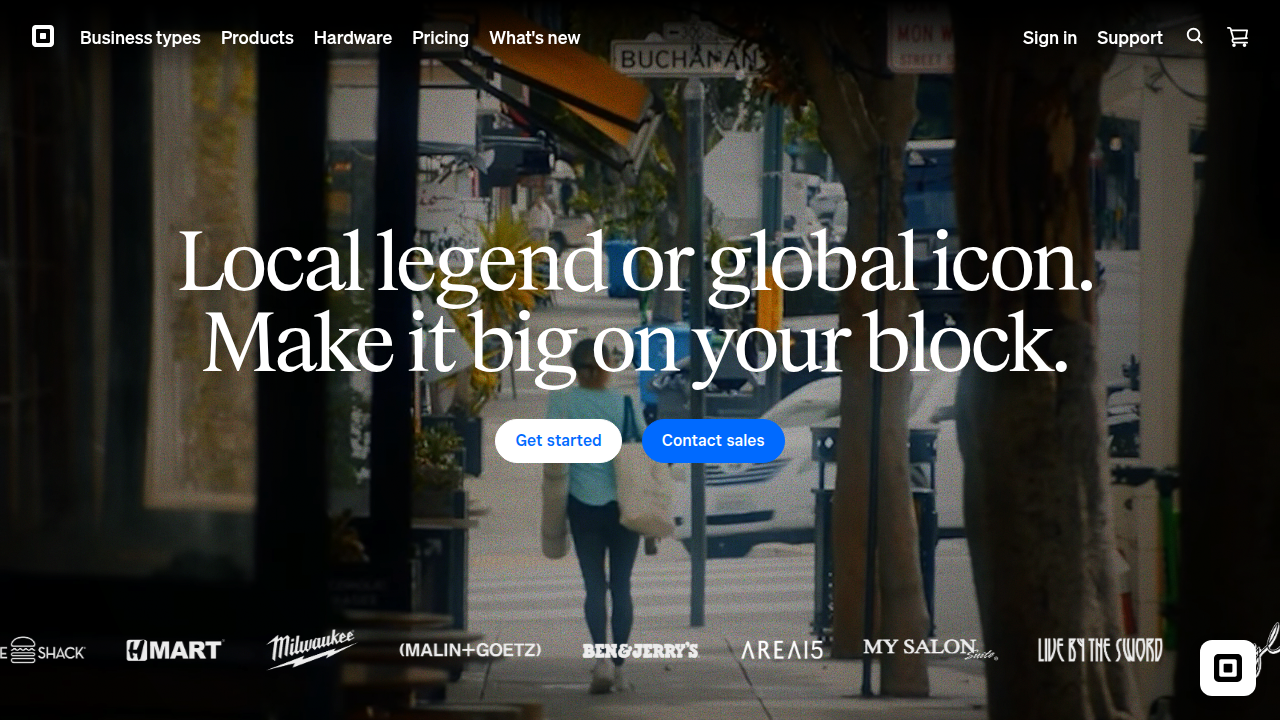
Task: Click the Milwaukee brand logo
Action: pyautogui.click(x=311, y=649)
